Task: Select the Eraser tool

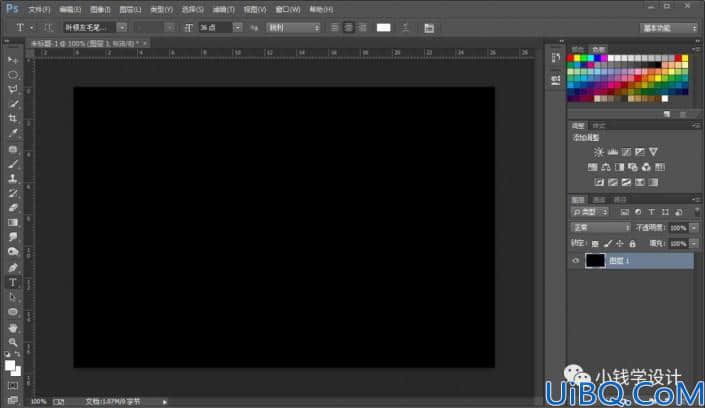Action: pyautogui.click(x=13, y=208)
